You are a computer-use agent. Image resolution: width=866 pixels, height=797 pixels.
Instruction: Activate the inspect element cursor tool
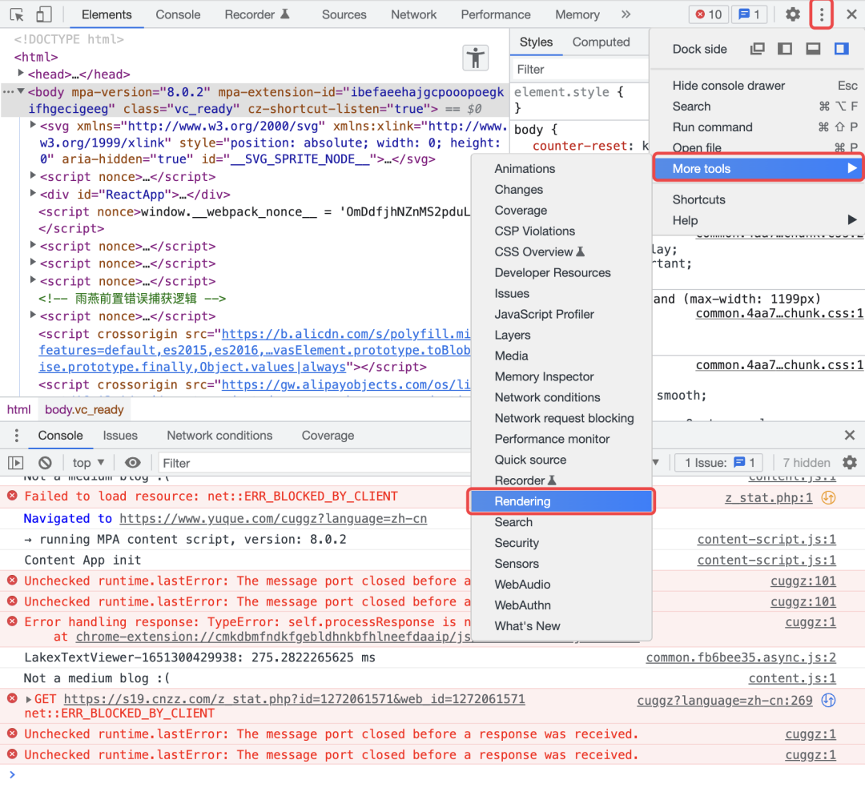point(15,14)
